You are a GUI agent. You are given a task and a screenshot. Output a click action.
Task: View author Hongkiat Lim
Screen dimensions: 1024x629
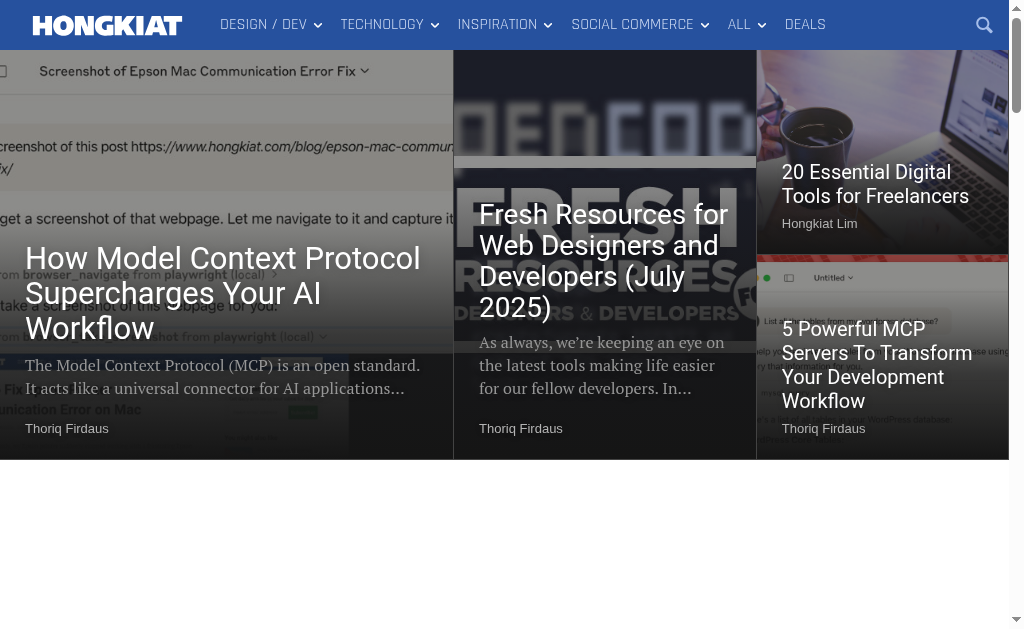[x=819, y=224]
